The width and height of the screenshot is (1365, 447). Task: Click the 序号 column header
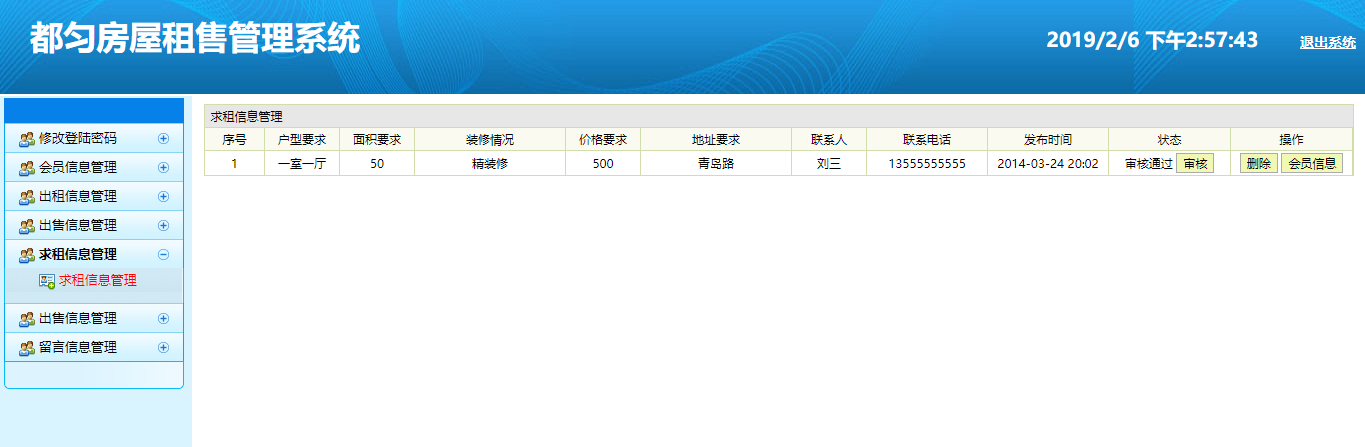click(235, 139)
